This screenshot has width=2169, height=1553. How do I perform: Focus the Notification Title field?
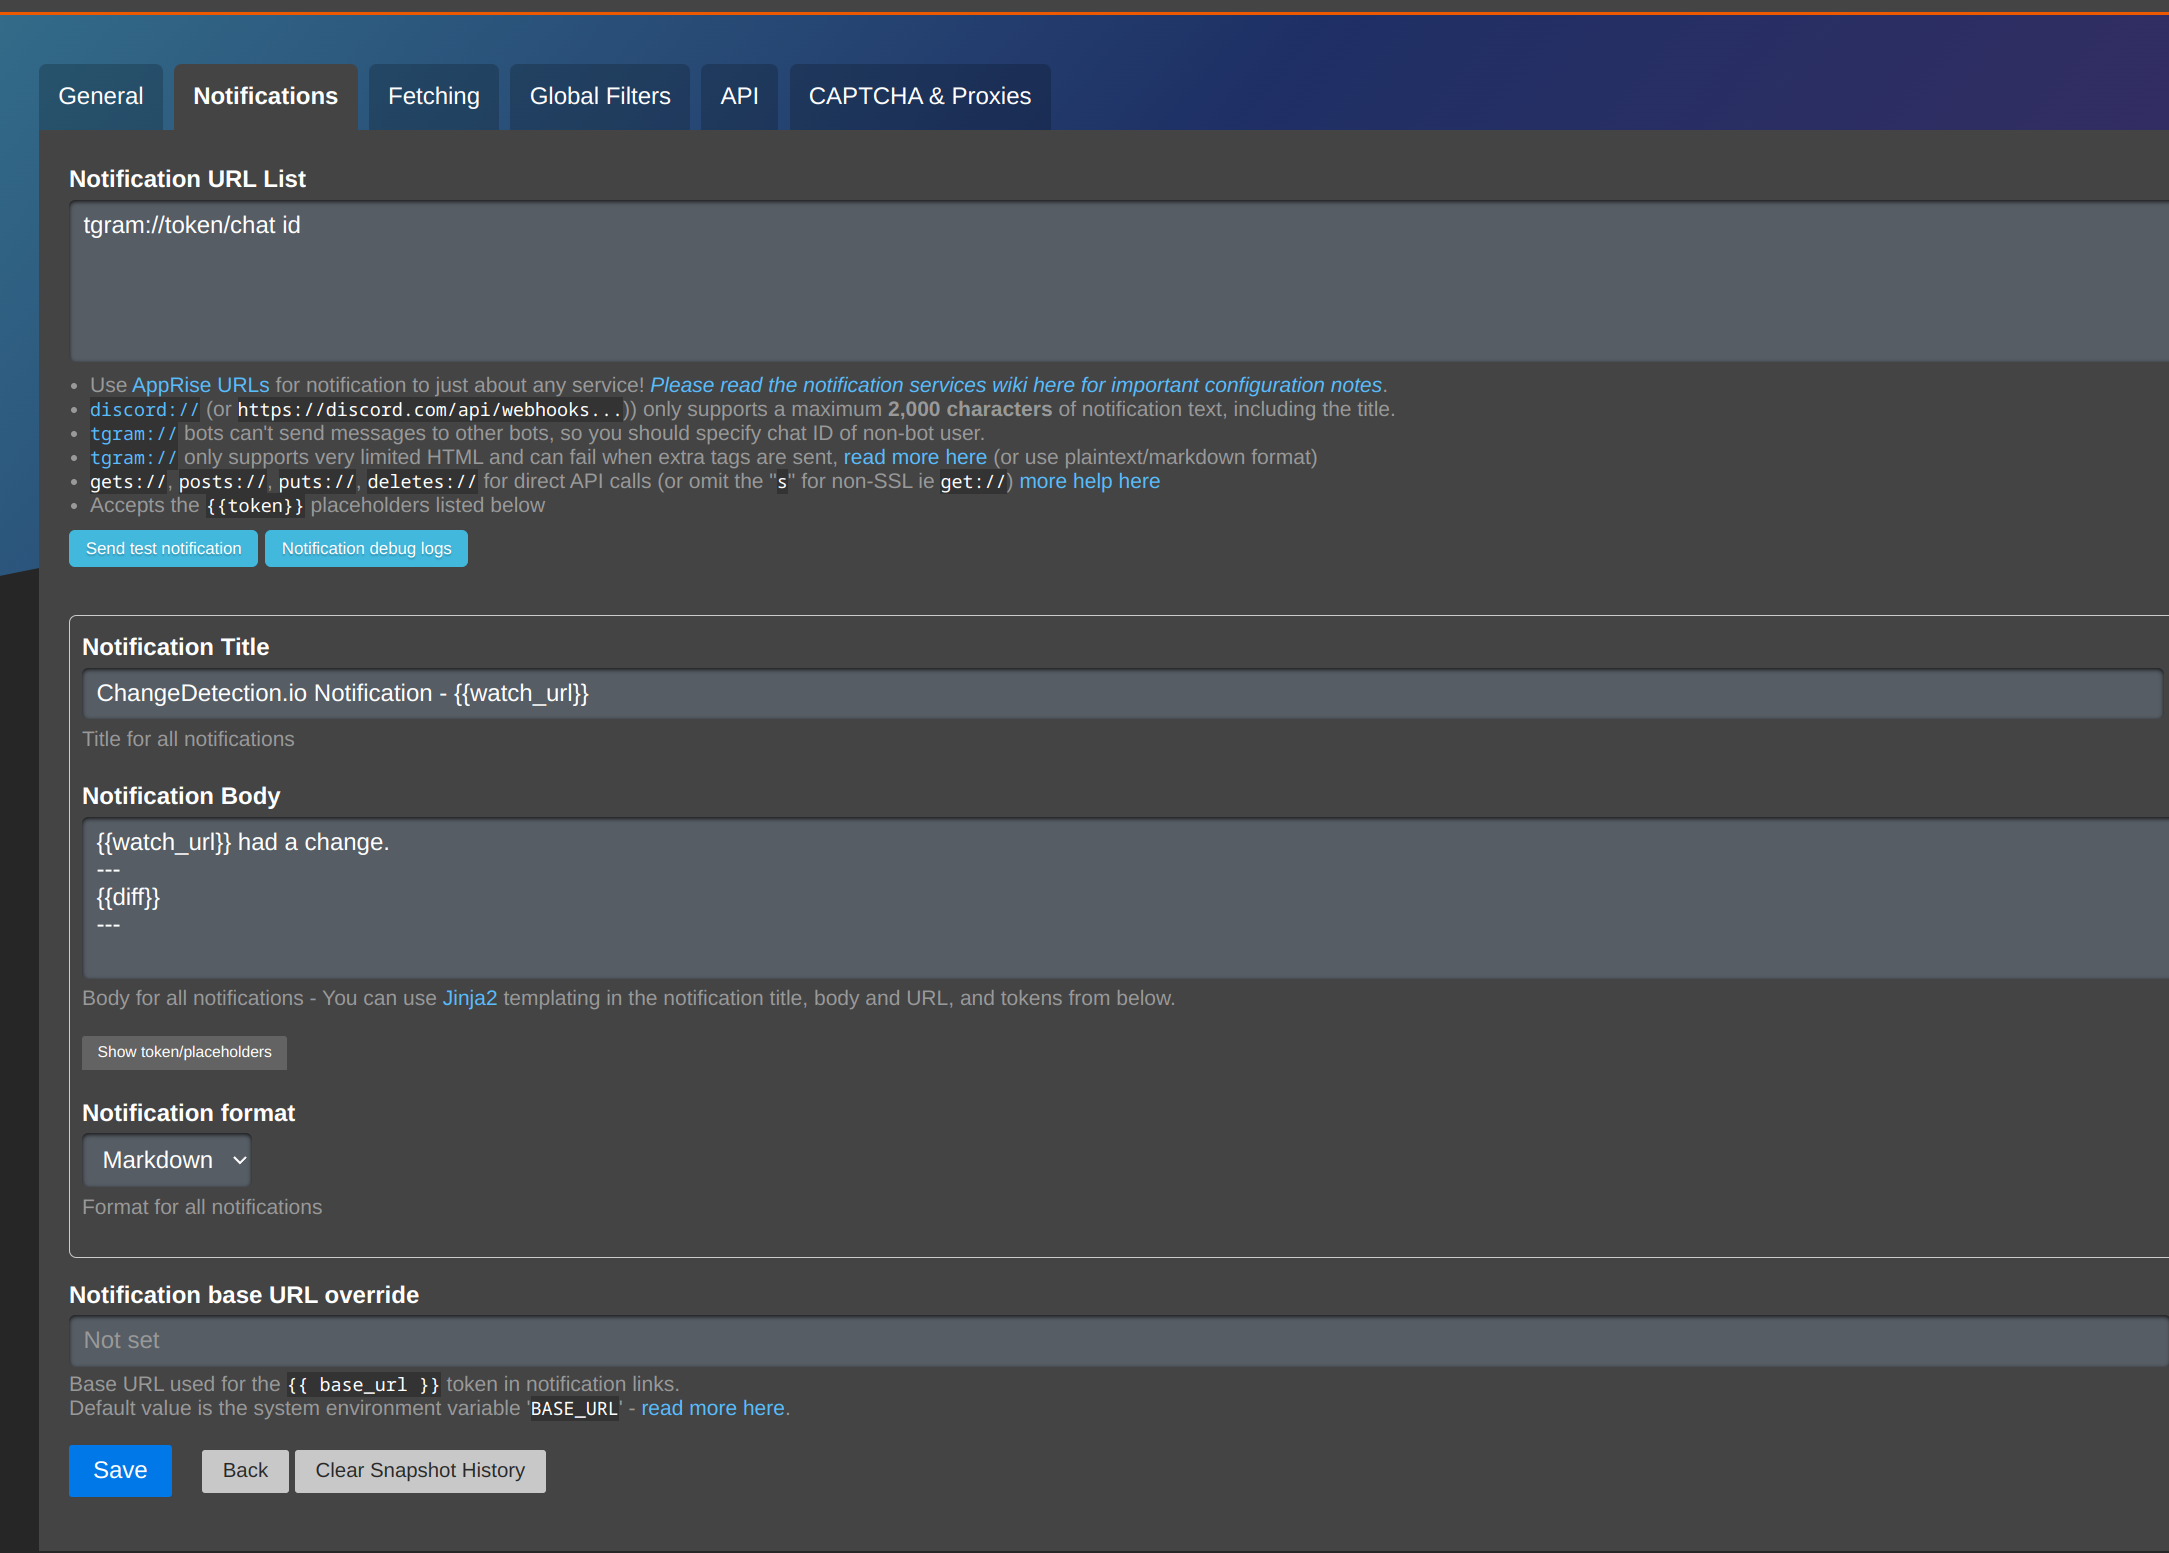tap(1100, 693)
